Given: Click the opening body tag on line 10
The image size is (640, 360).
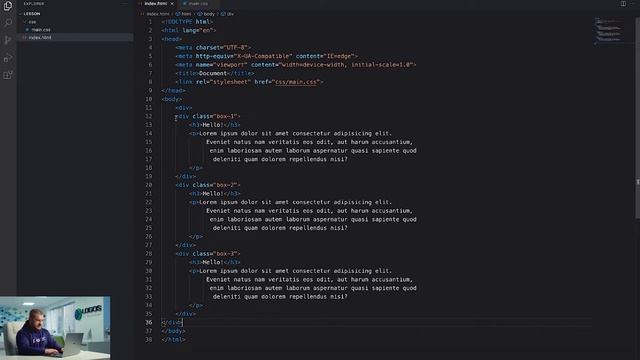Looking at the screenshot, I should [x=172, y=99].
